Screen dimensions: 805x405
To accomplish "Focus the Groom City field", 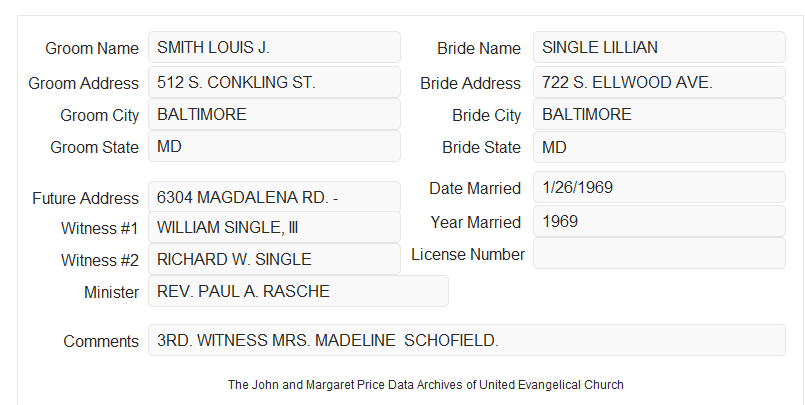I will (x=274, y=114).
